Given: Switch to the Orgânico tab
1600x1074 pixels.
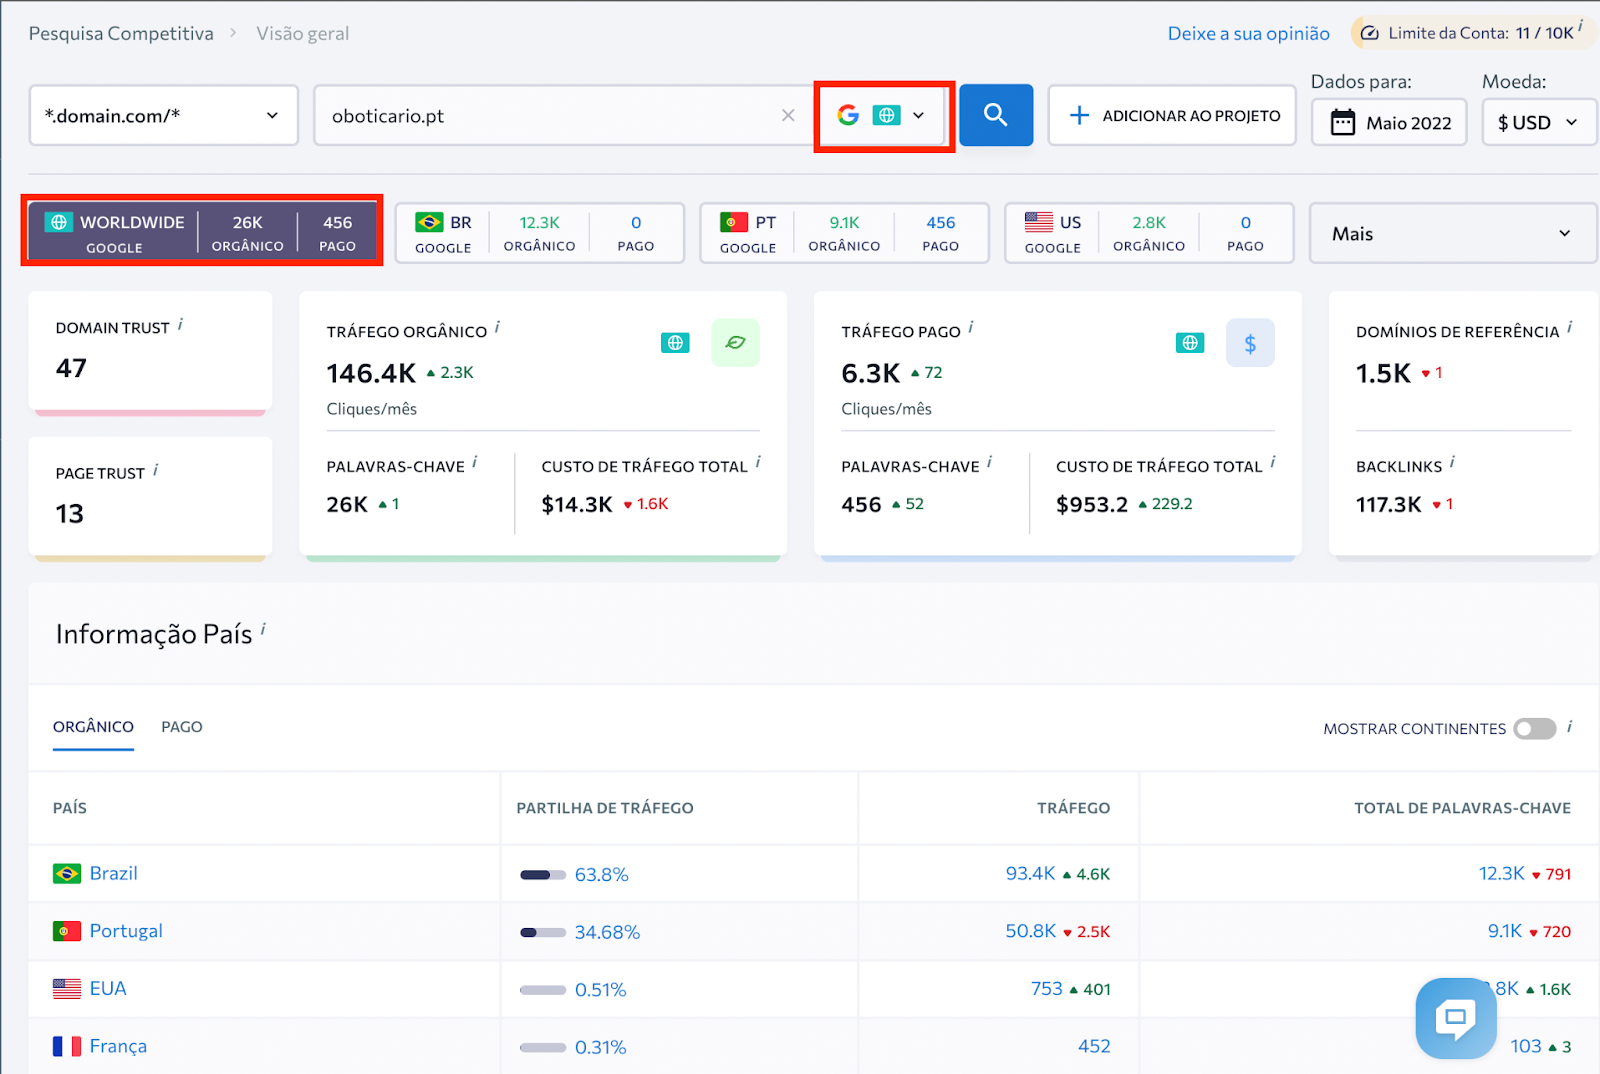Looking at the screenshot, I should click(93, 727).
